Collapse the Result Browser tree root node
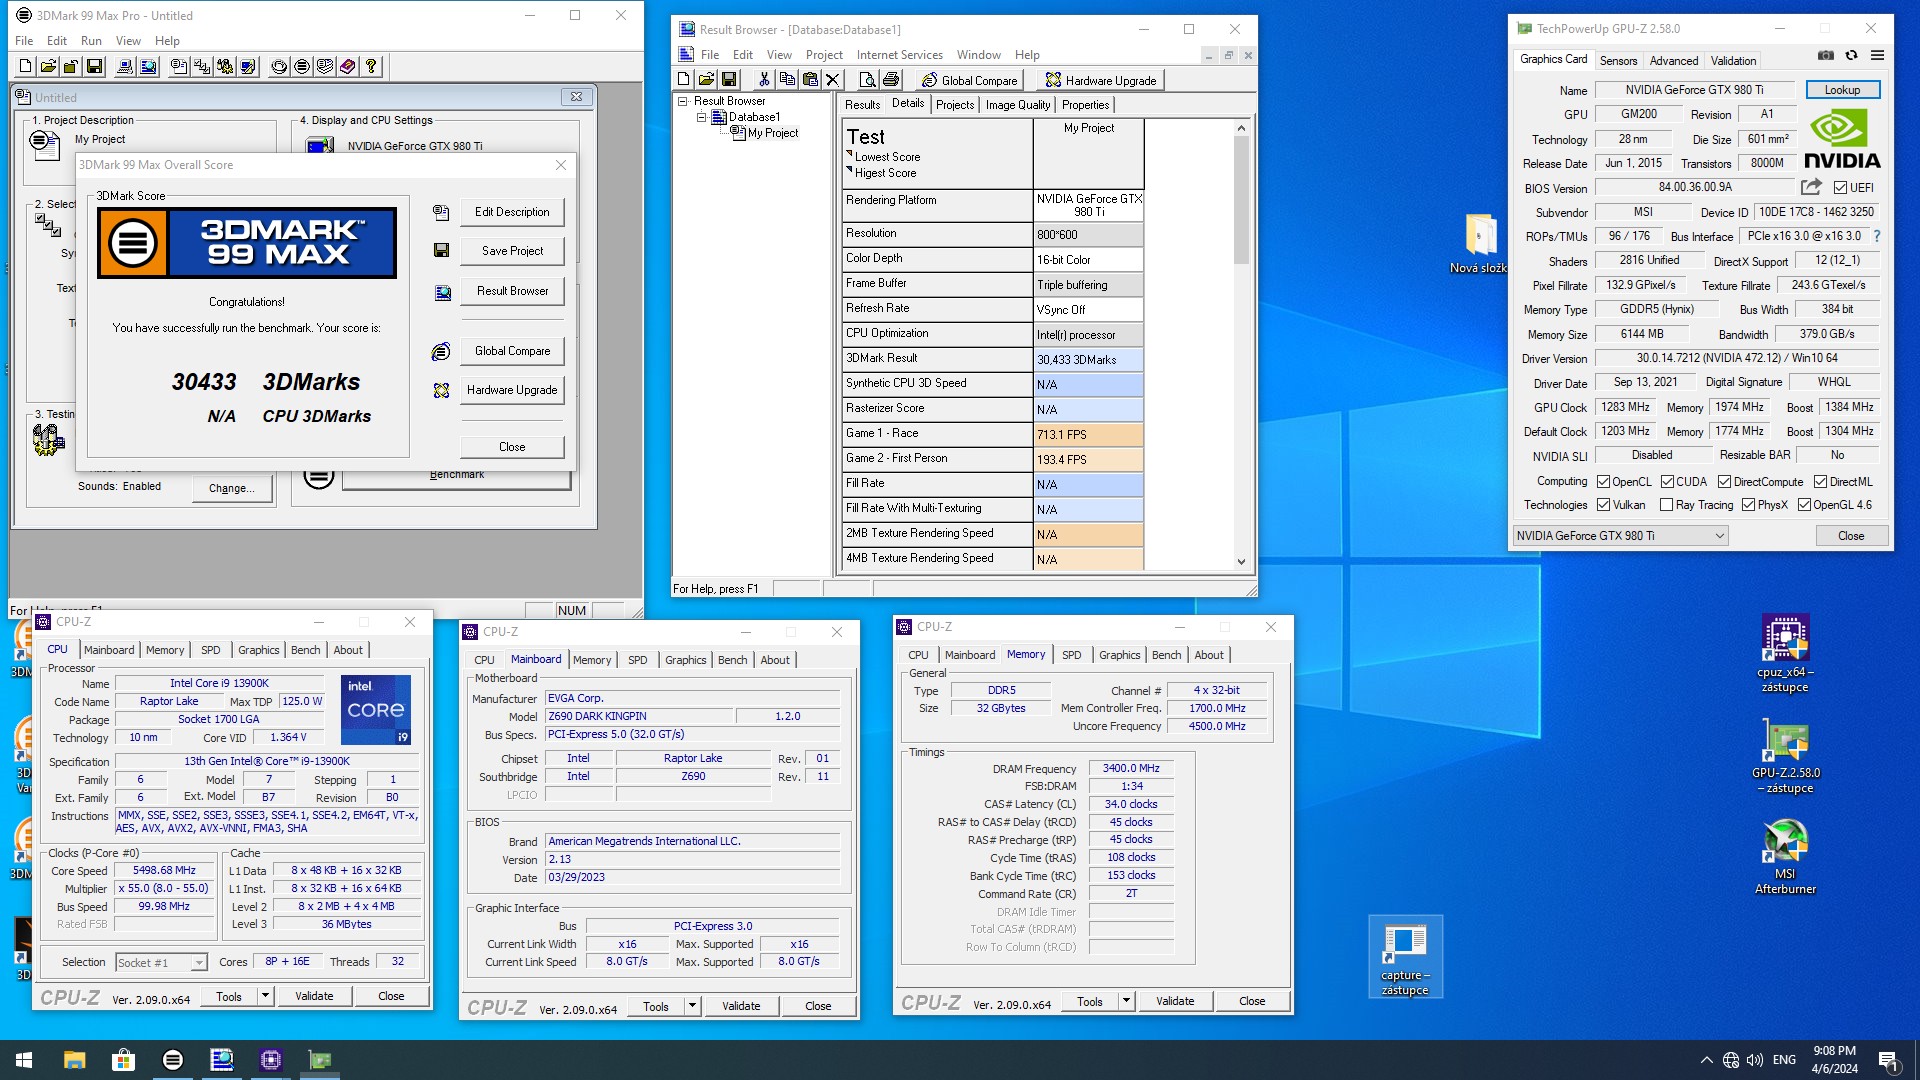Image resolution: width=1920 pixels, height=1080 pixels. pos(683,101)
